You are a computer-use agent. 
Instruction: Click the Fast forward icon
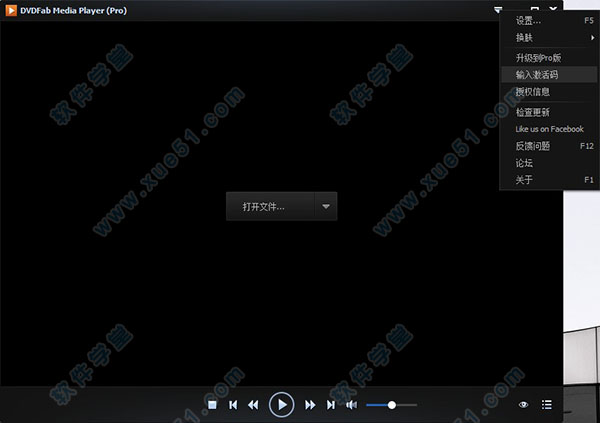pyautogui.click(x=310, y=405)
